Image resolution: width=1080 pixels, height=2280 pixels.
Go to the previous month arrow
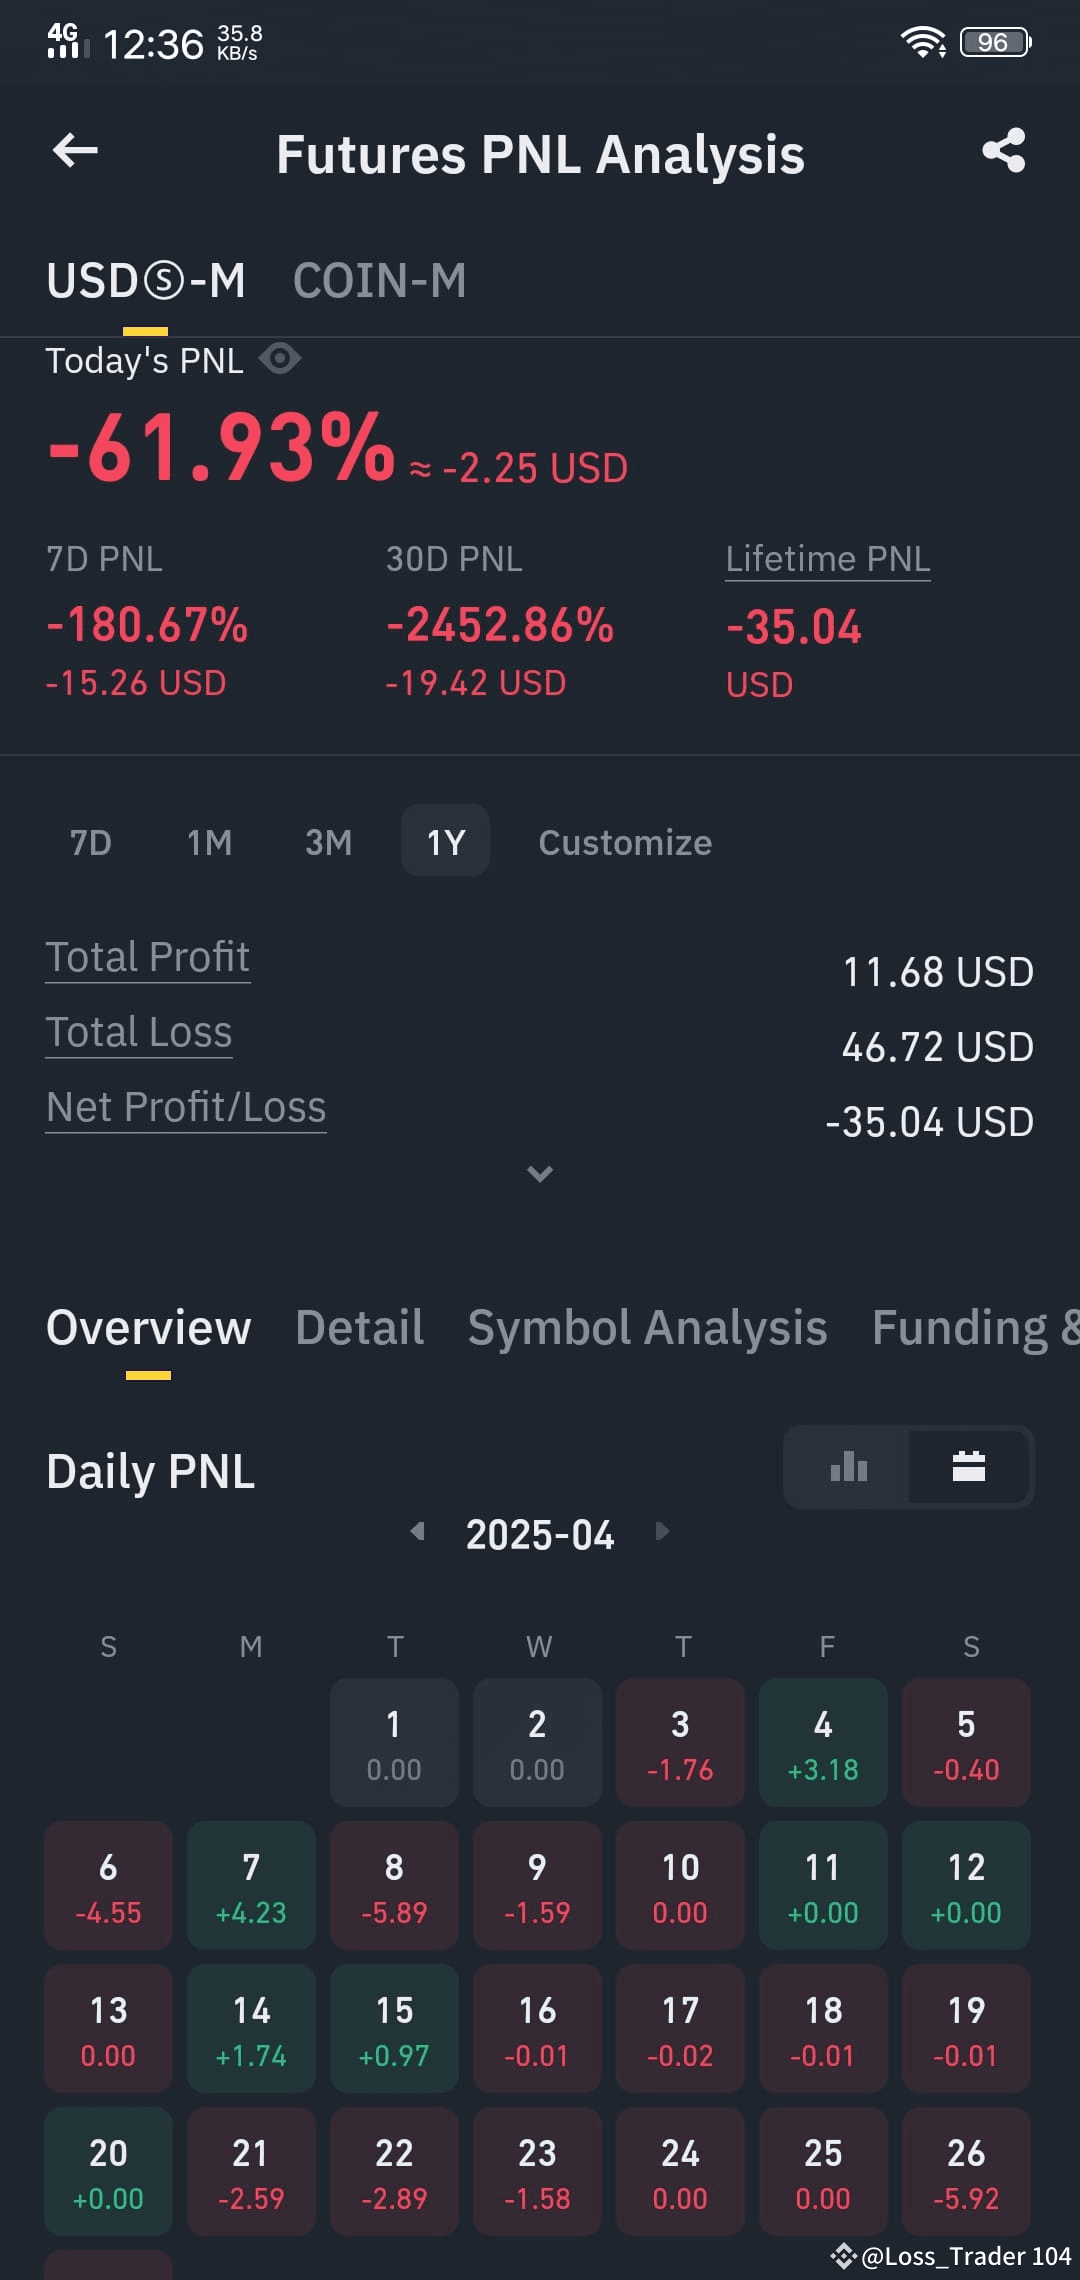(x=418, y=1531)
